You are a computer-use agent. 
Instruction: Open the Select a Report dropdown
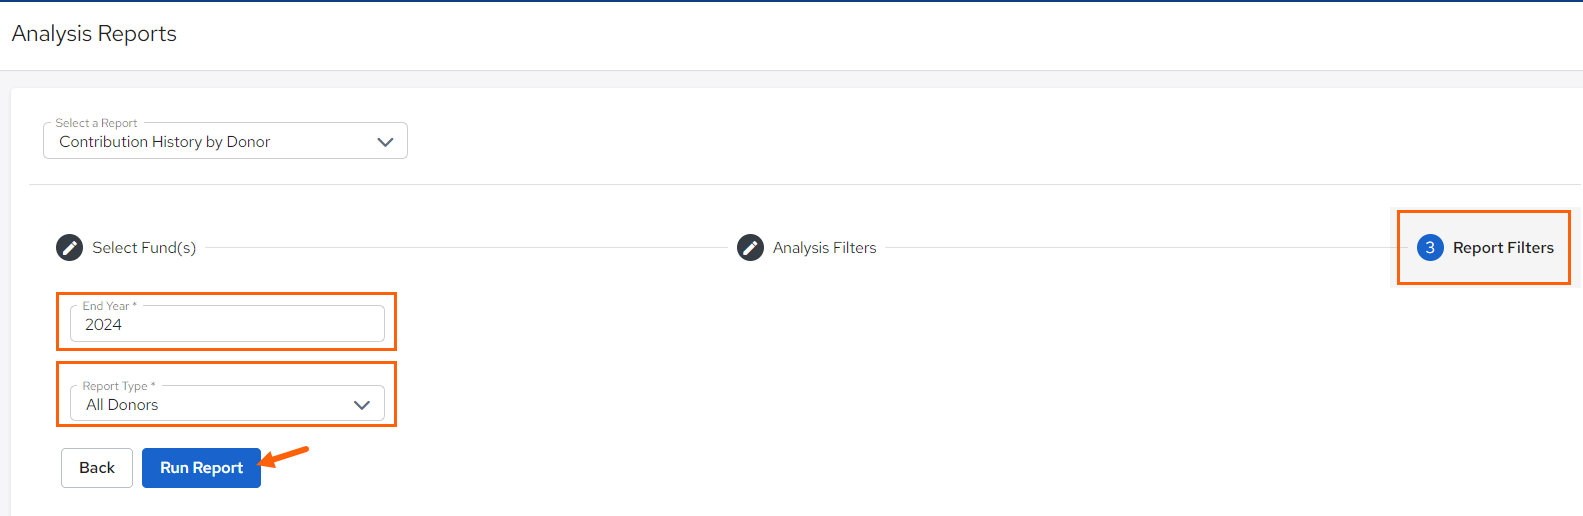pyautogui.click(x=225, y=142)
